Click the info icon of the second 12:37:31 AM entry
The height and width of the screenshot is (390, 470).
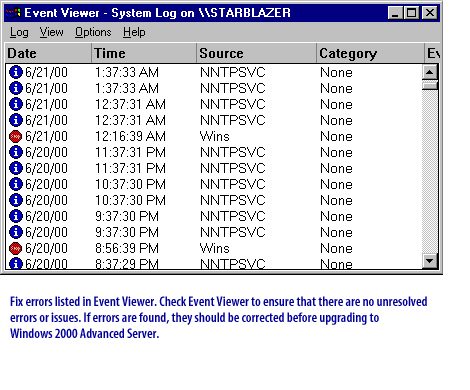[x=15, y=120]
